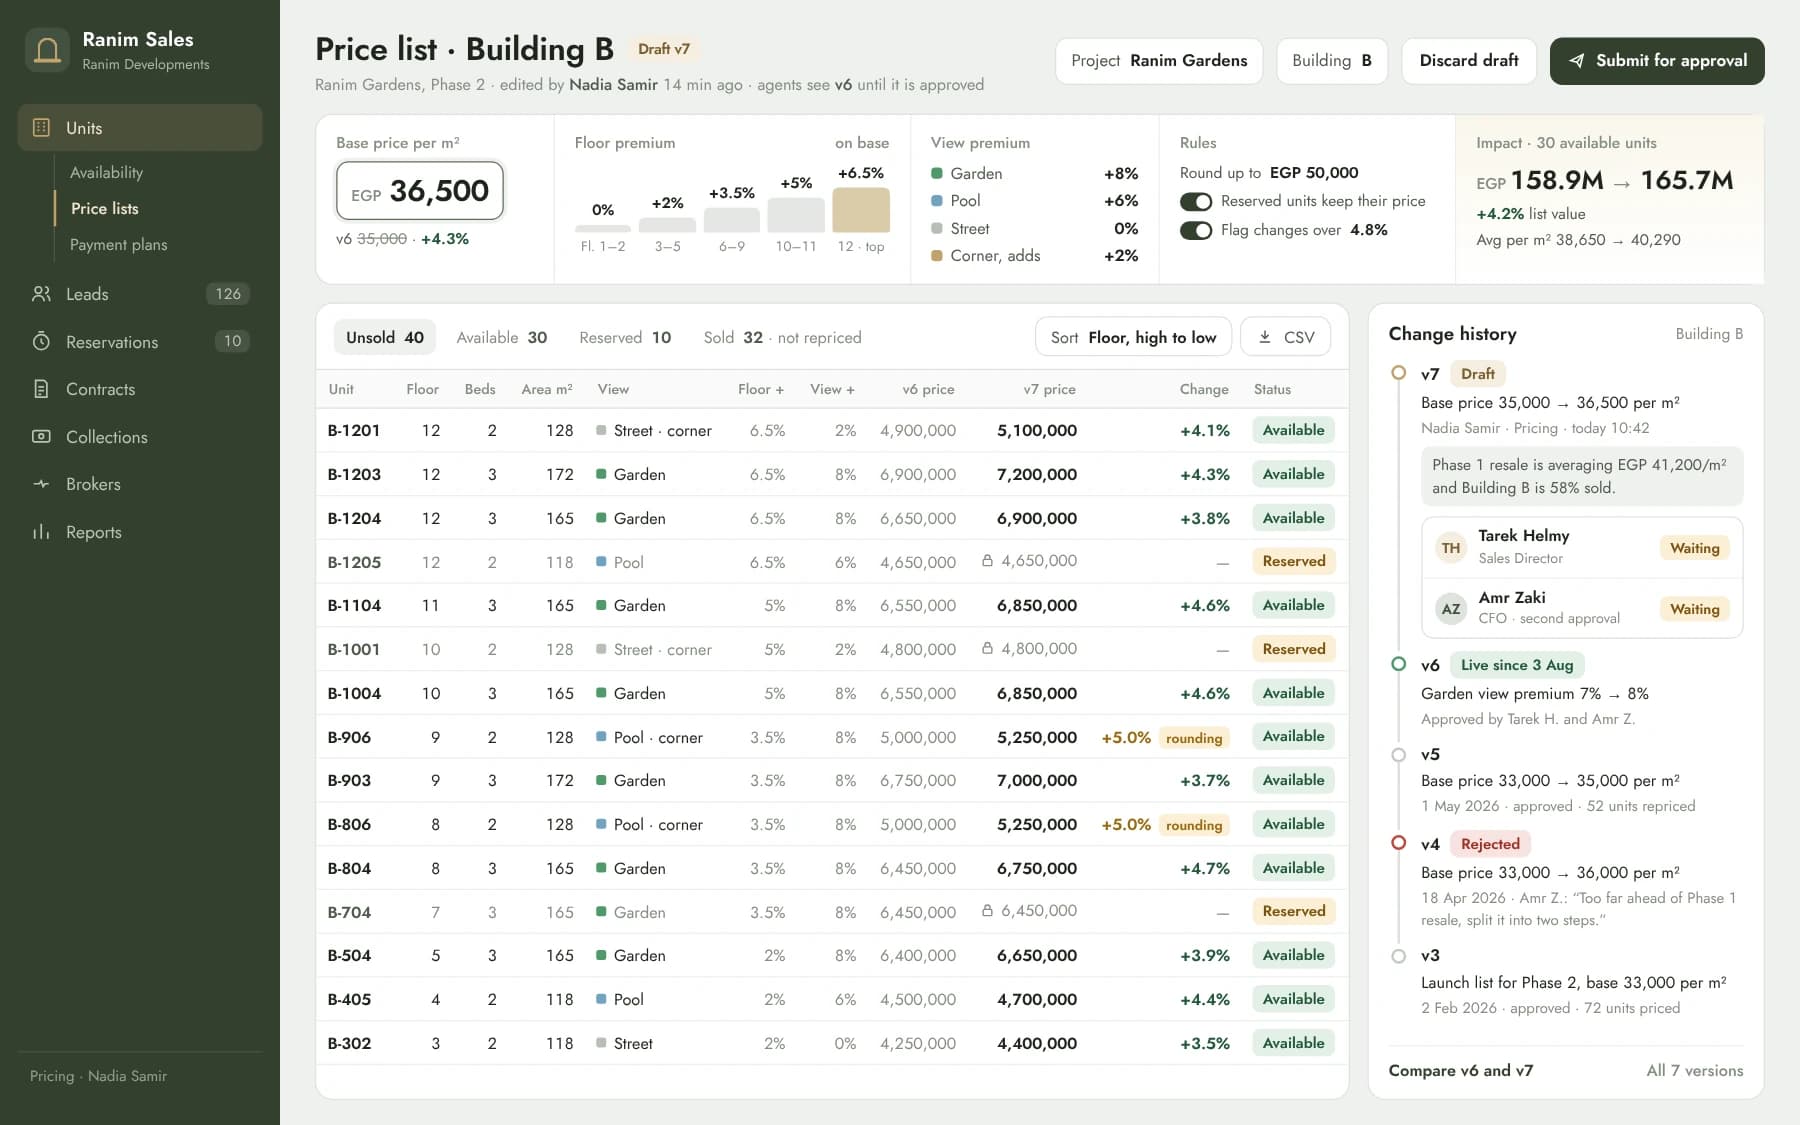Click the lock icon on B-1001 price

pyautogui.click(x=987, y=648)
